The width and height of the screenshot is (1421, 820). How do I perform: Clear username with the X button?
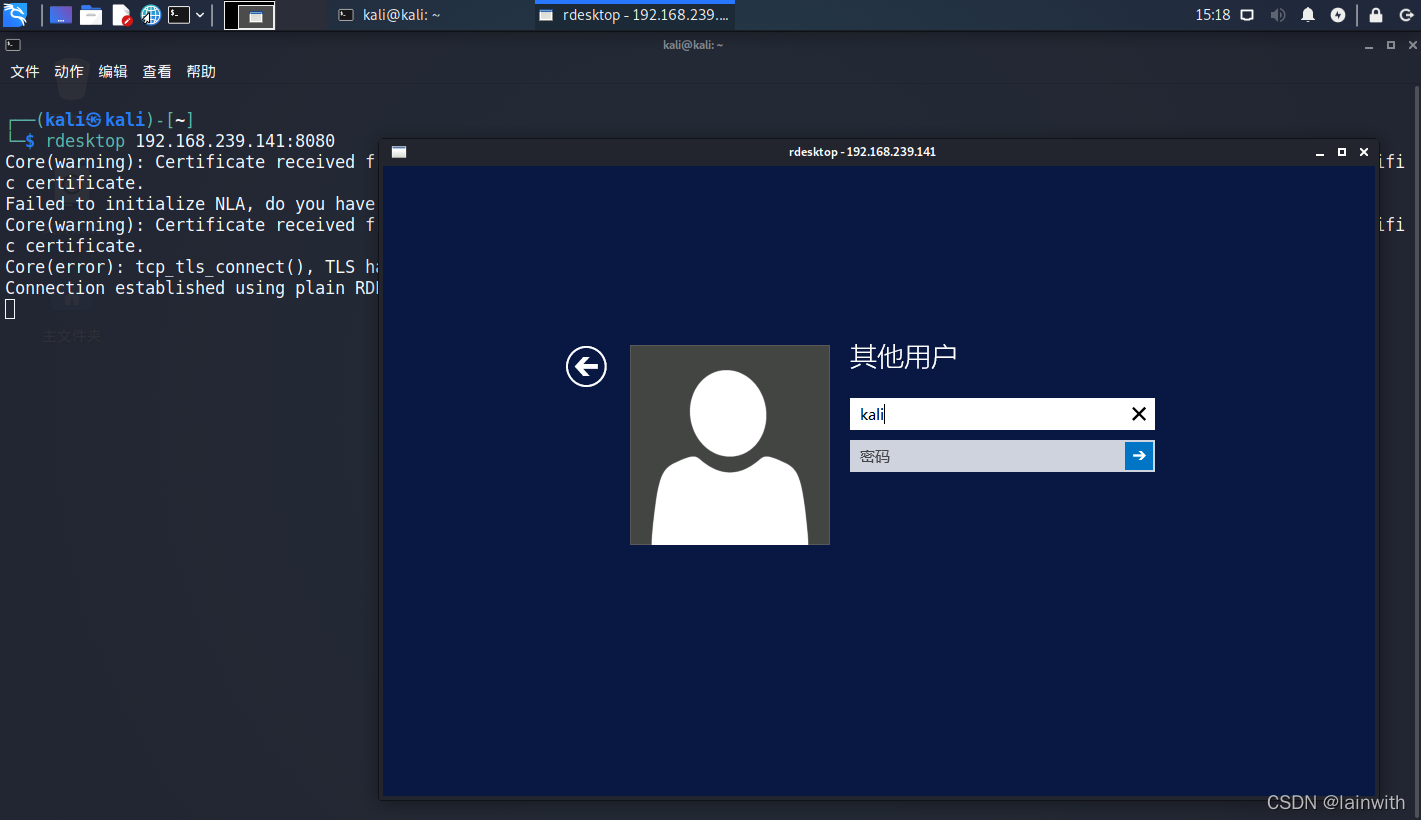click(x=1139, y=414)
